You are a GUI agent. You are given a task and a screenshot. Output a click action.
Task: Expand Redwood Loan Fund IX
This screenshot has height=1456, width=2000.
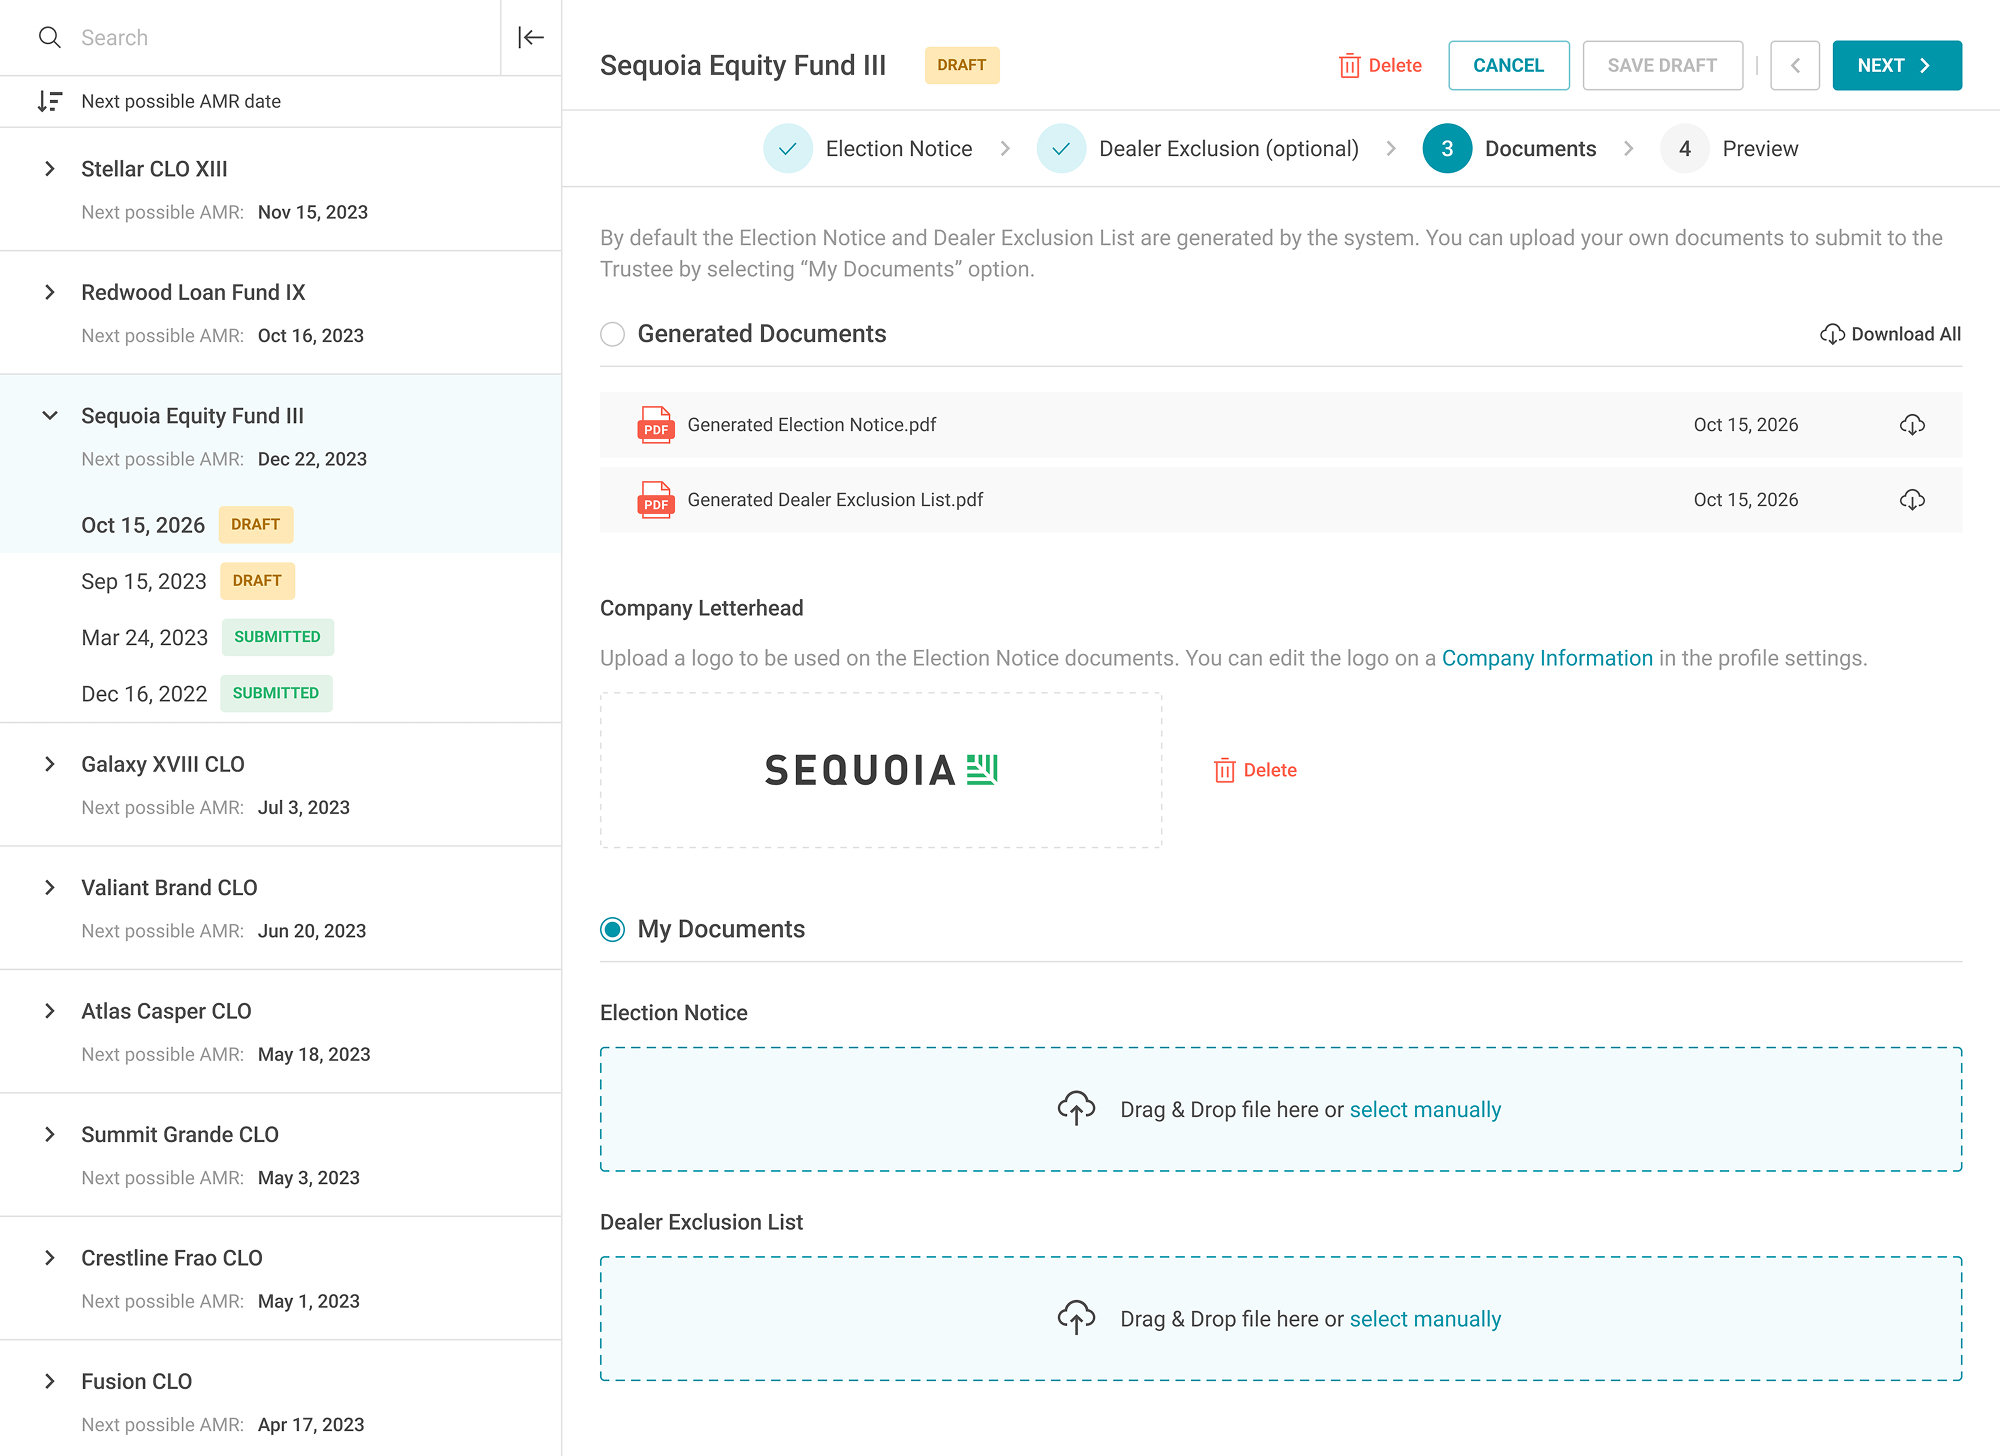[50, 292]
